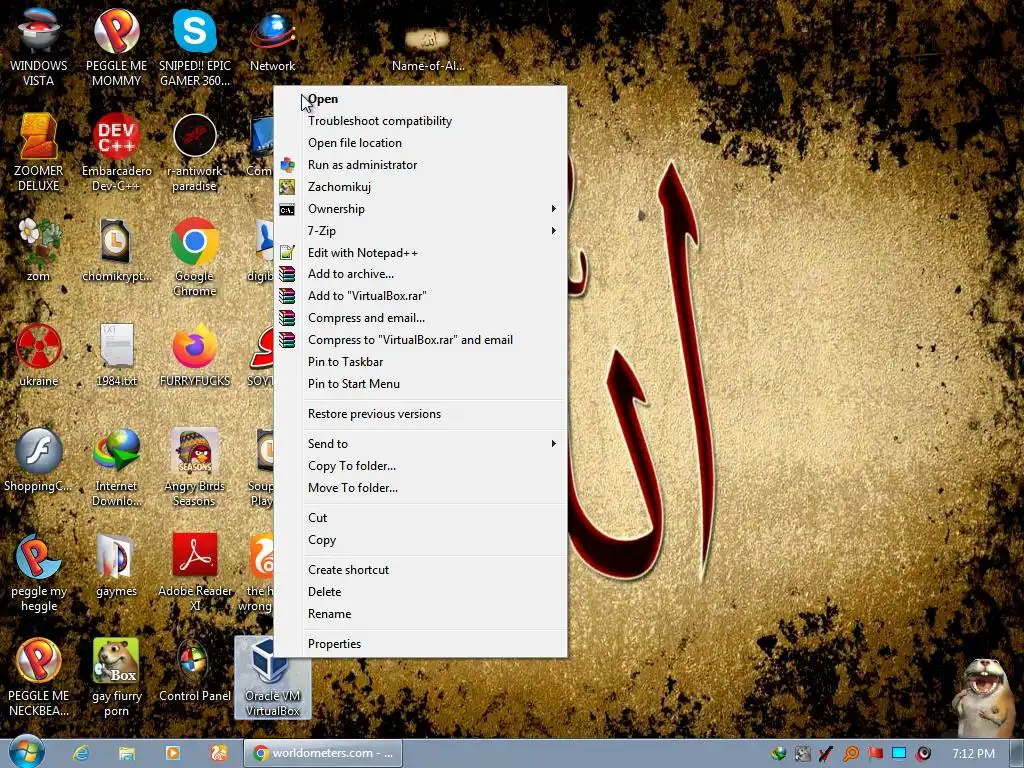
Task: Choose Run as administrator
Action: point(421,165)
